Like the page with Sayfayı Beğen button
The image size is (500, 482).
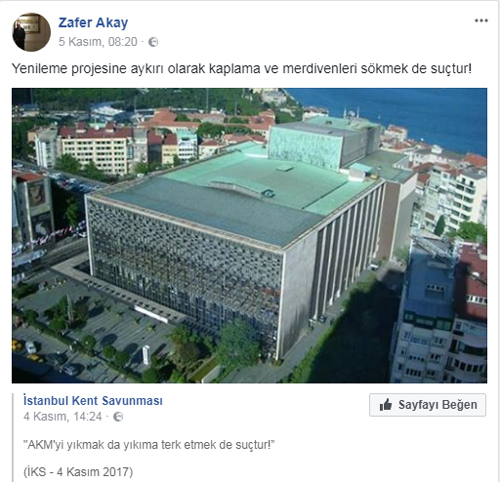427,405
